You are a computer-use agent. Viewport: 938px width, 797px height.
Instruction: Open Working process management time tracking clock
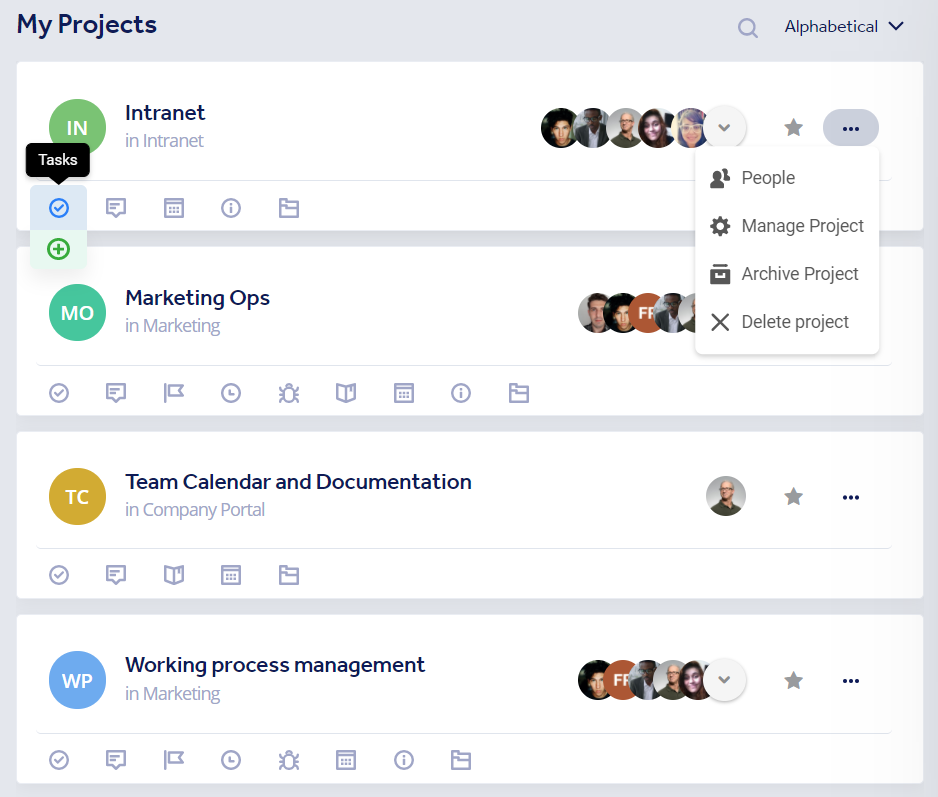tap(231, 760)
